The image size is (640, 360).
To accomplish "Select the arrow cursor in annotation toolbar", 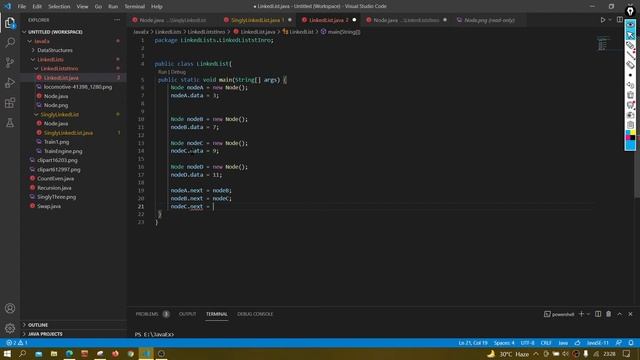I will coord(630,36).
